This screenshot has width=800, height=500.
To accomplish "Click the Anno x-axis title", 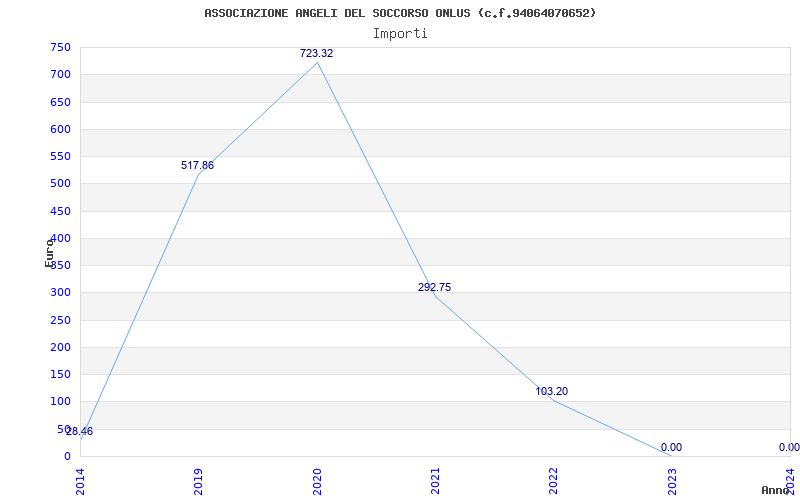I will (x=775, y=490).
